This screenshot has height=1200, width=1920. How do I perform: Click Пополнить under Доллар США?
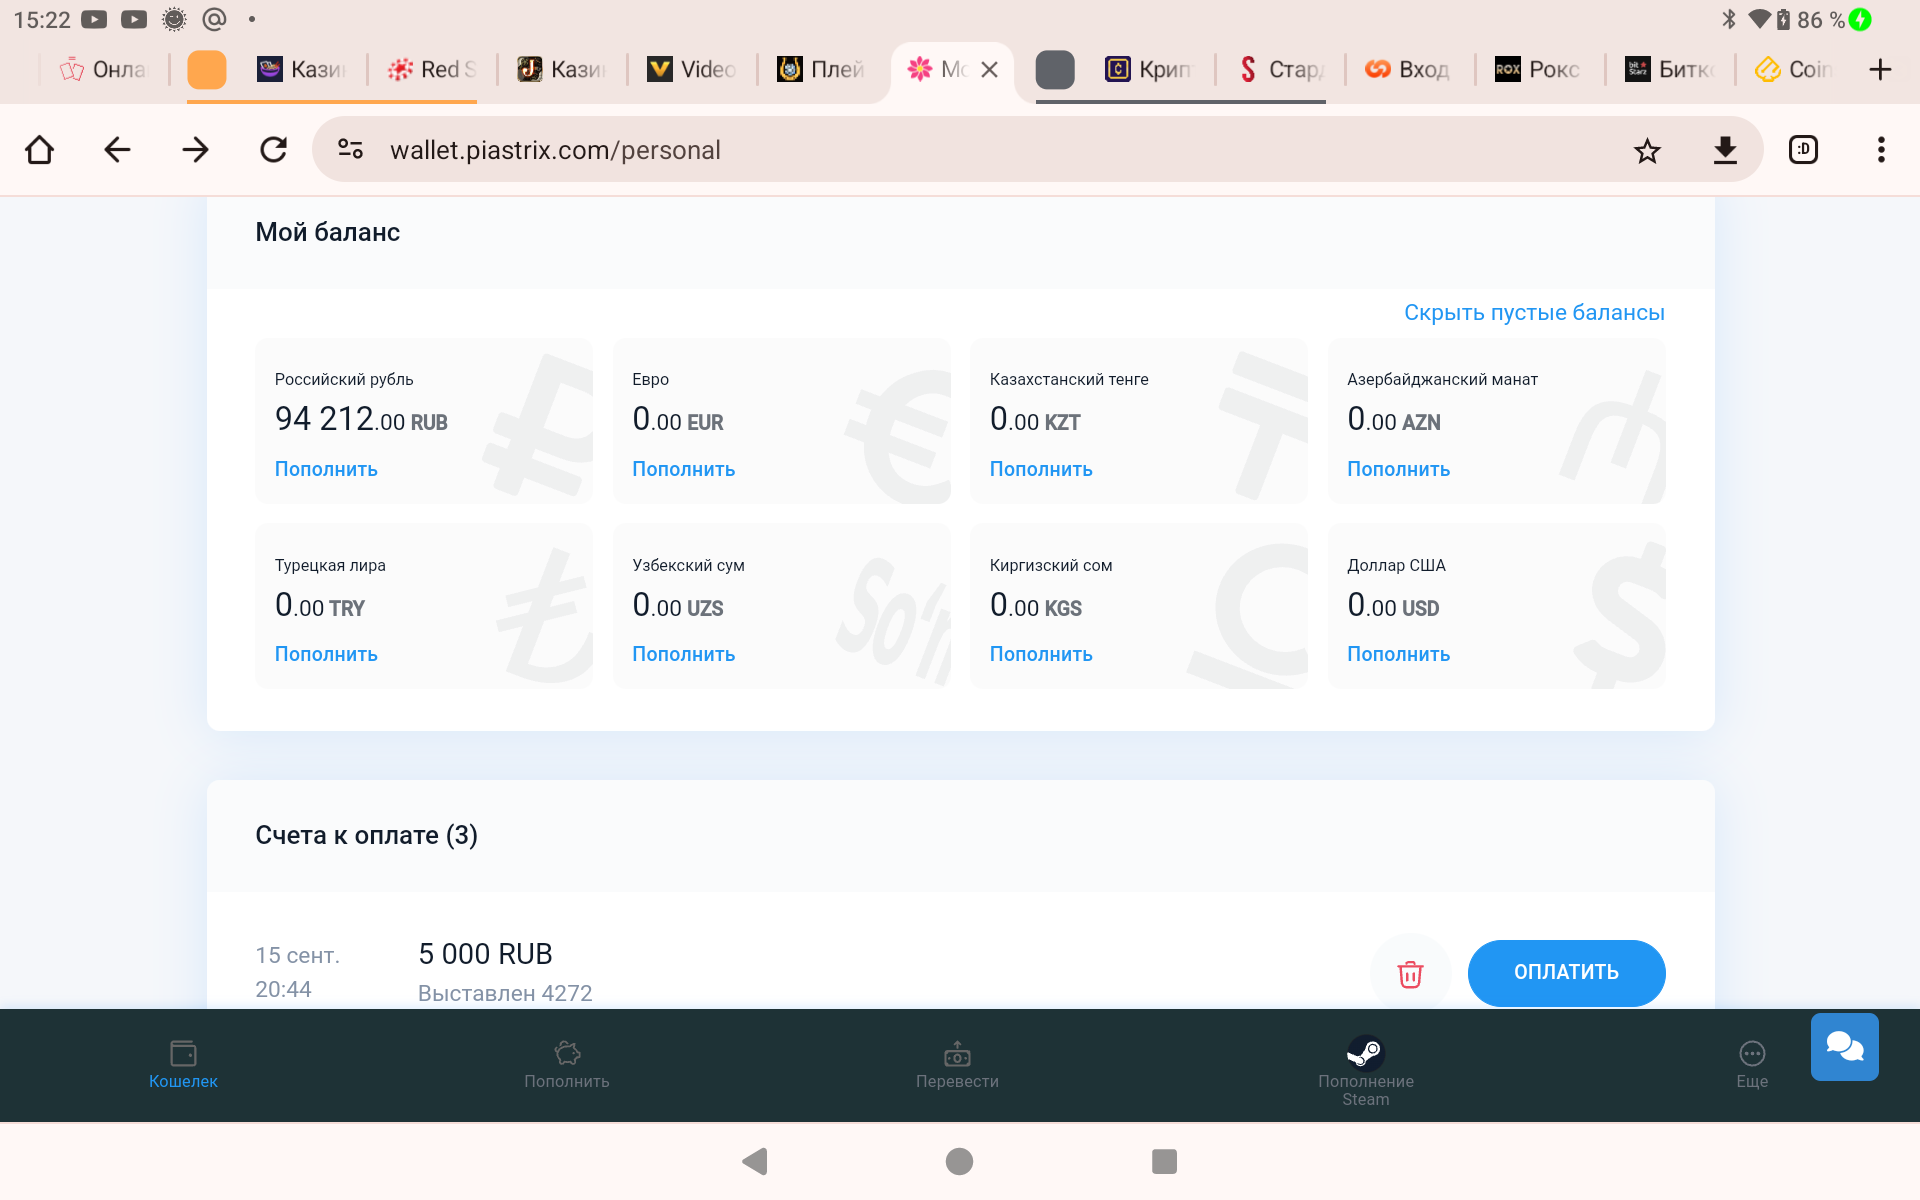[x=1398, y=654]
